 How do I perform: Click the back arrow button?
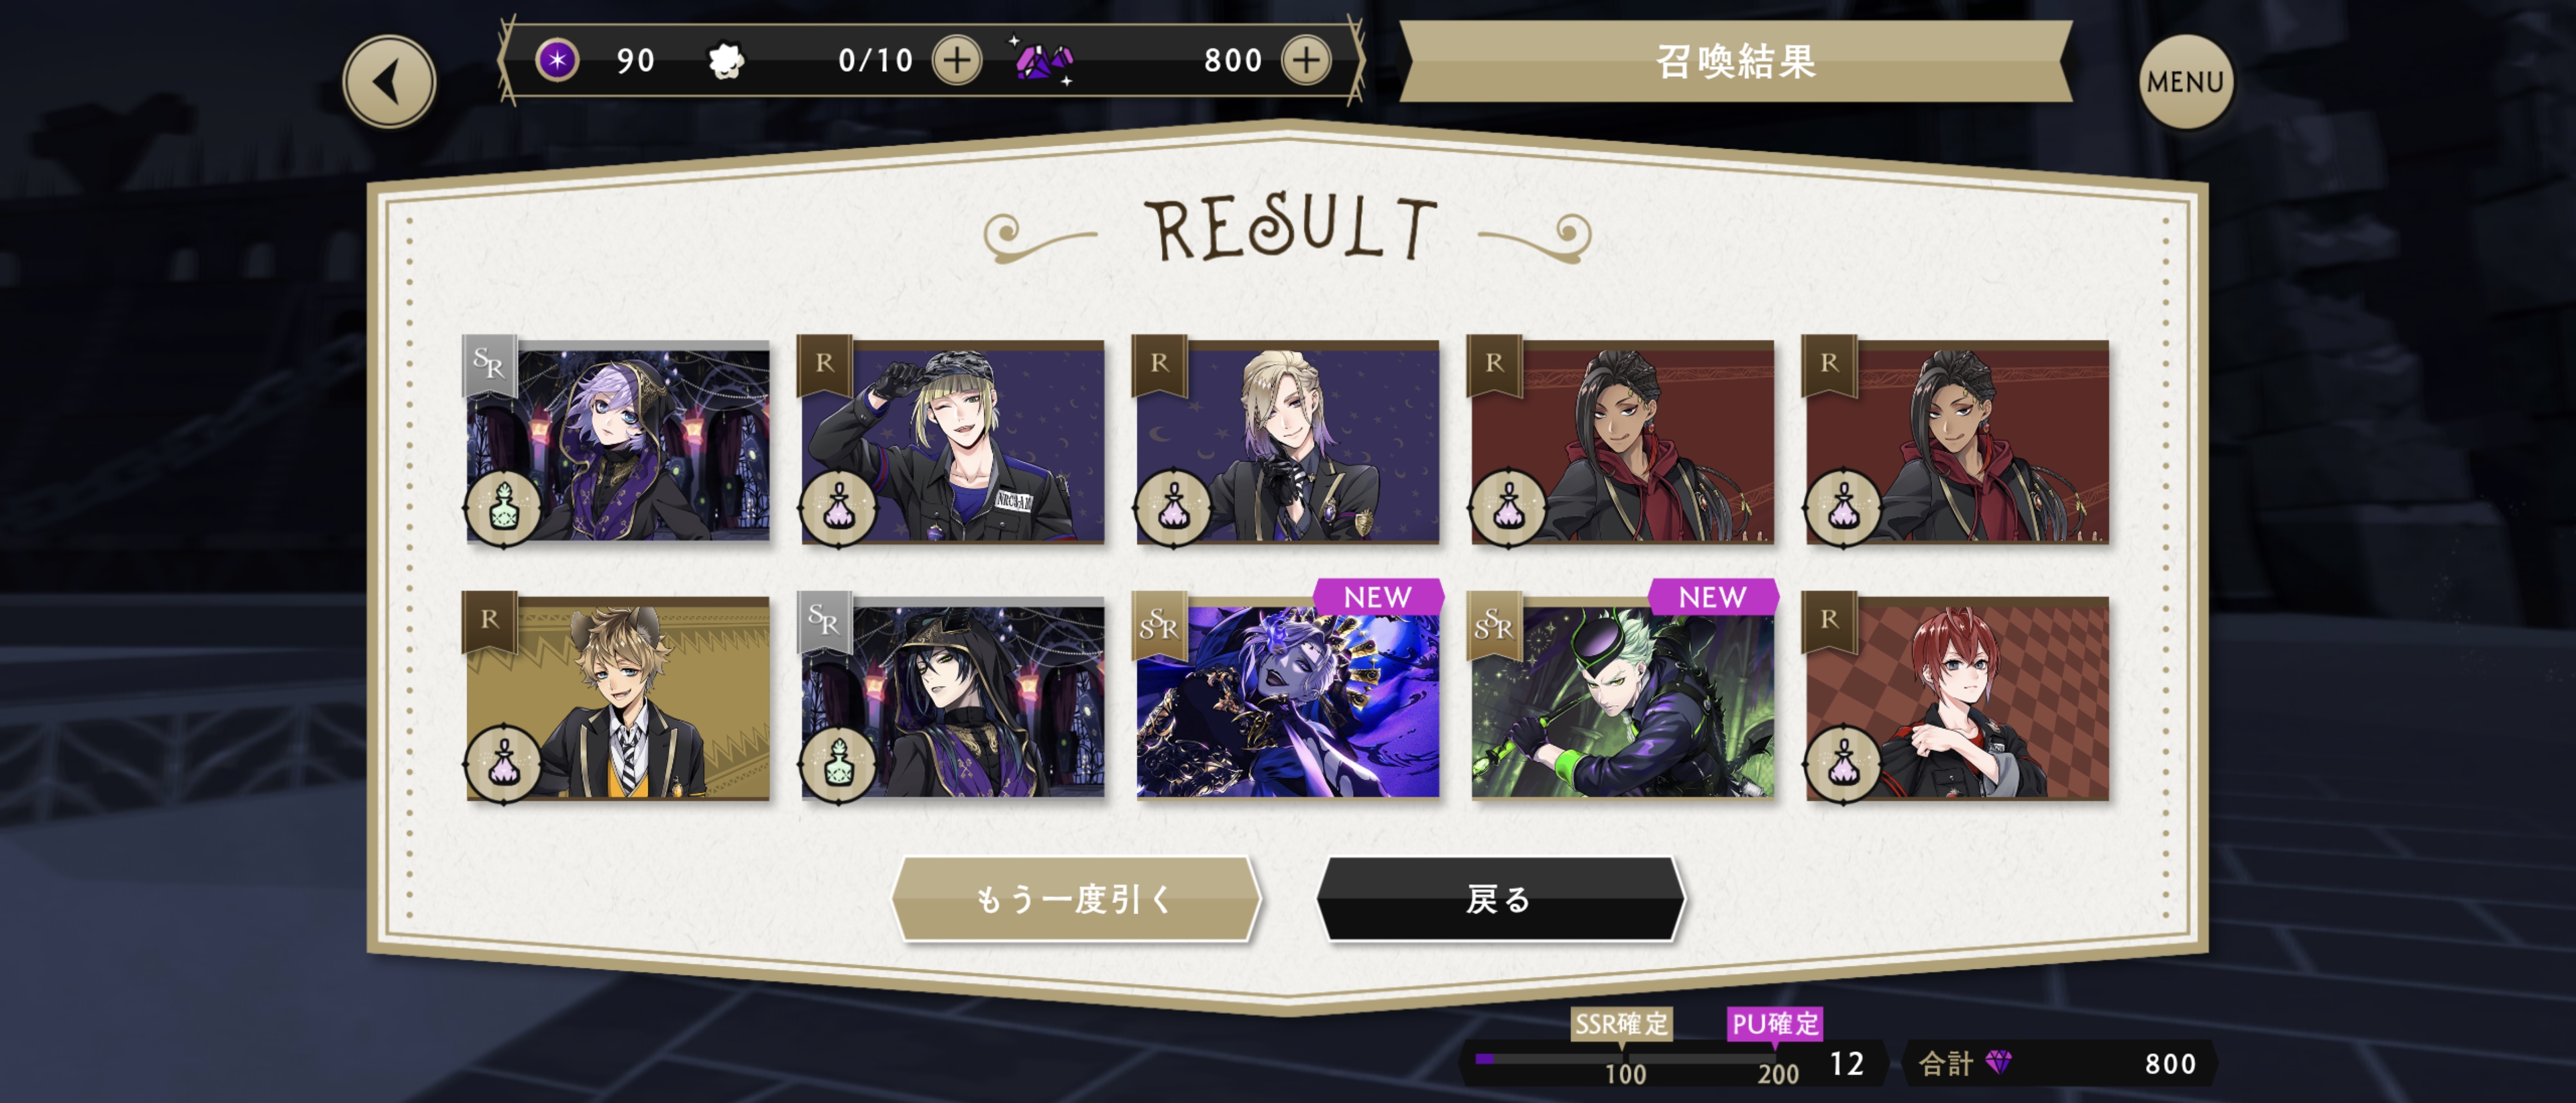(x=389, y=82)
